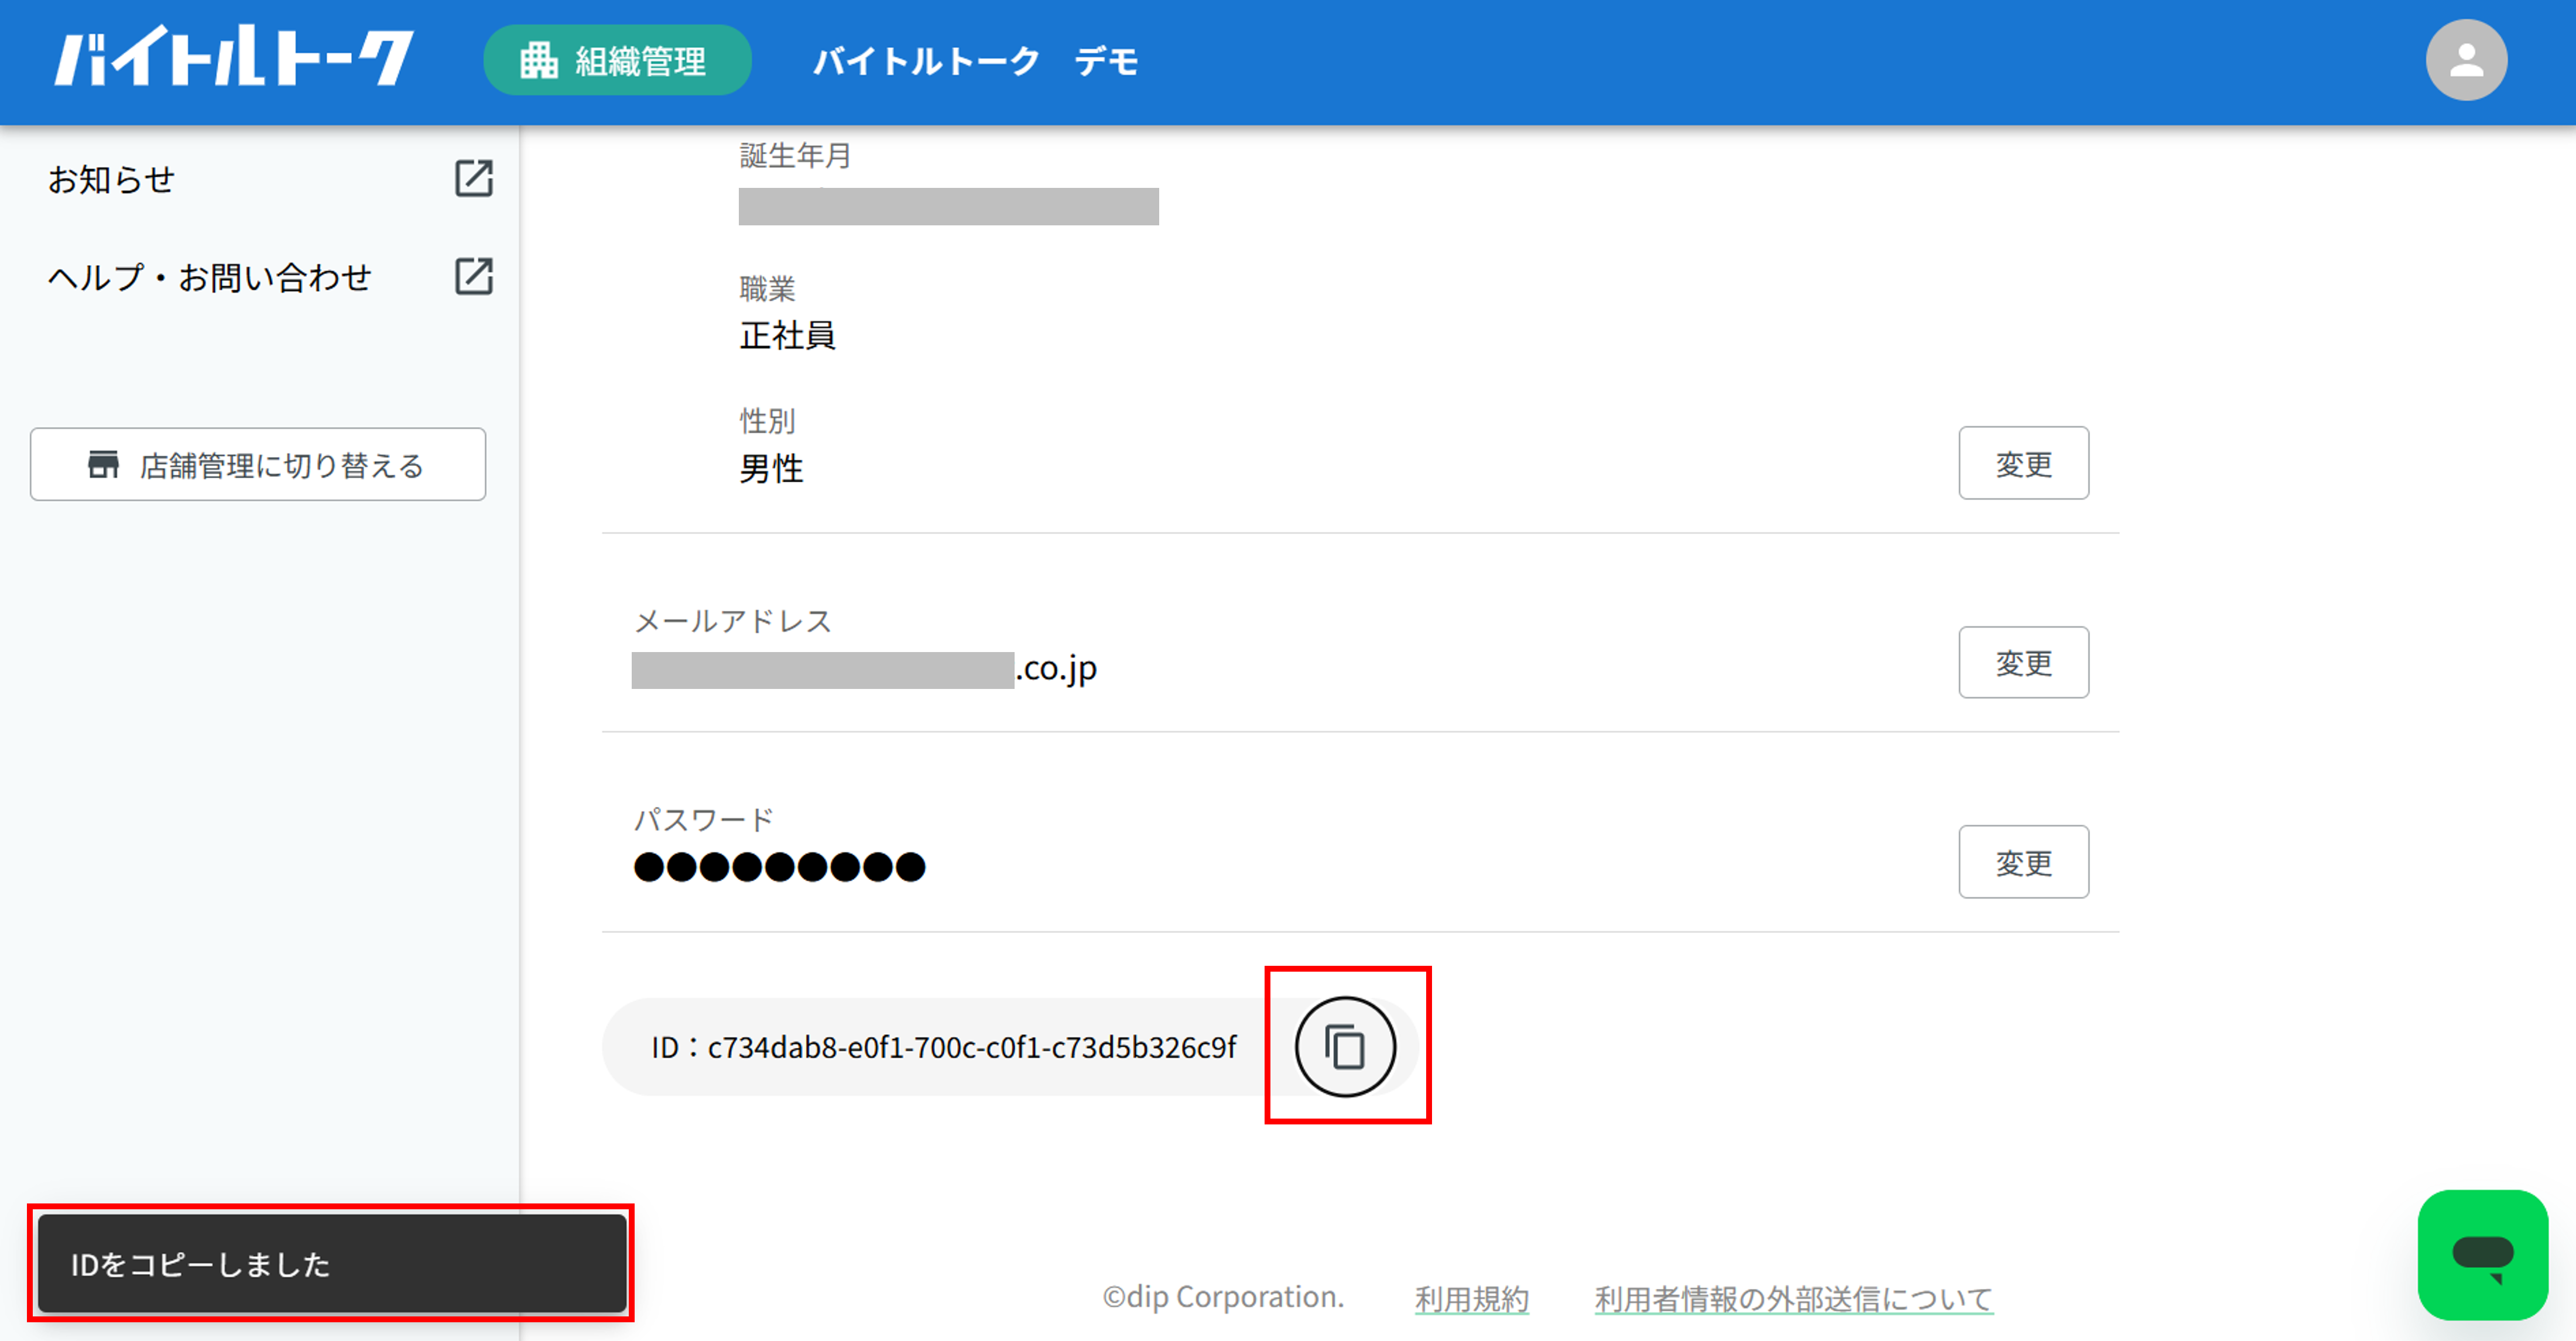Click the copy ID icon button
Image resolution: width=2576 pixels, height=1341 pixels.
click(x=1345, y=1046)
